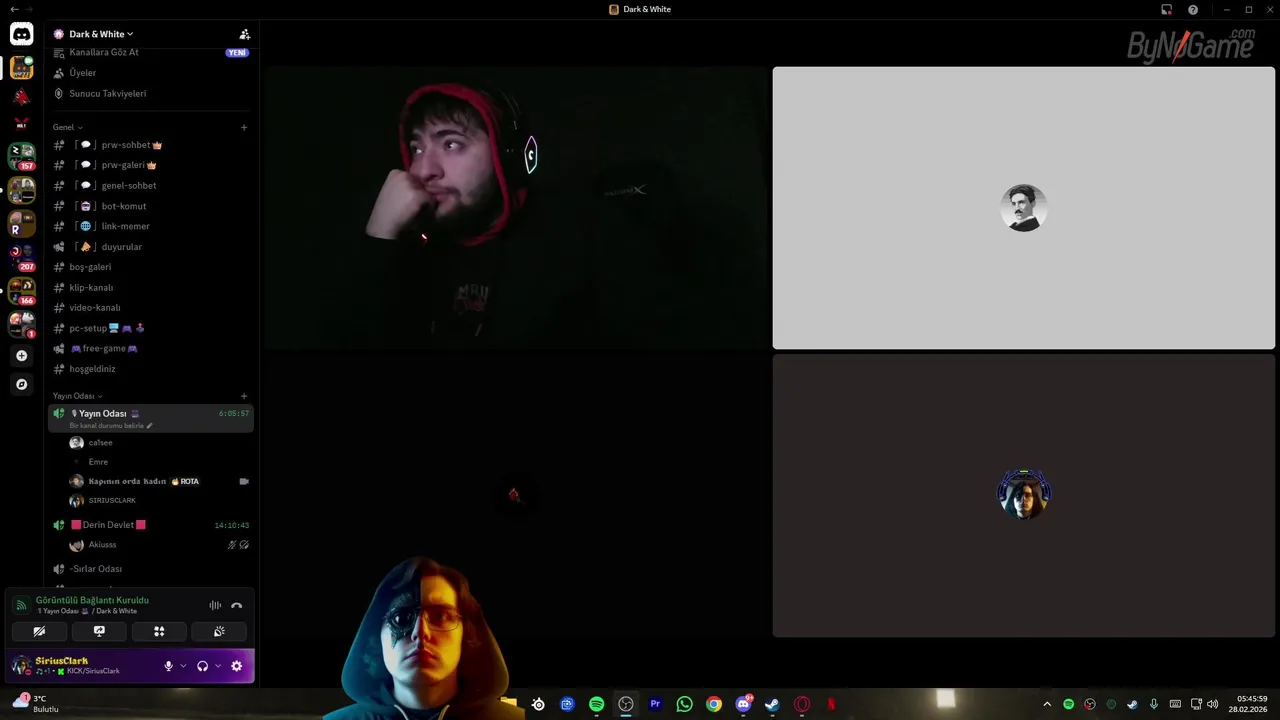
Task: Open the Üyeler members list
Action: [150, 73]
